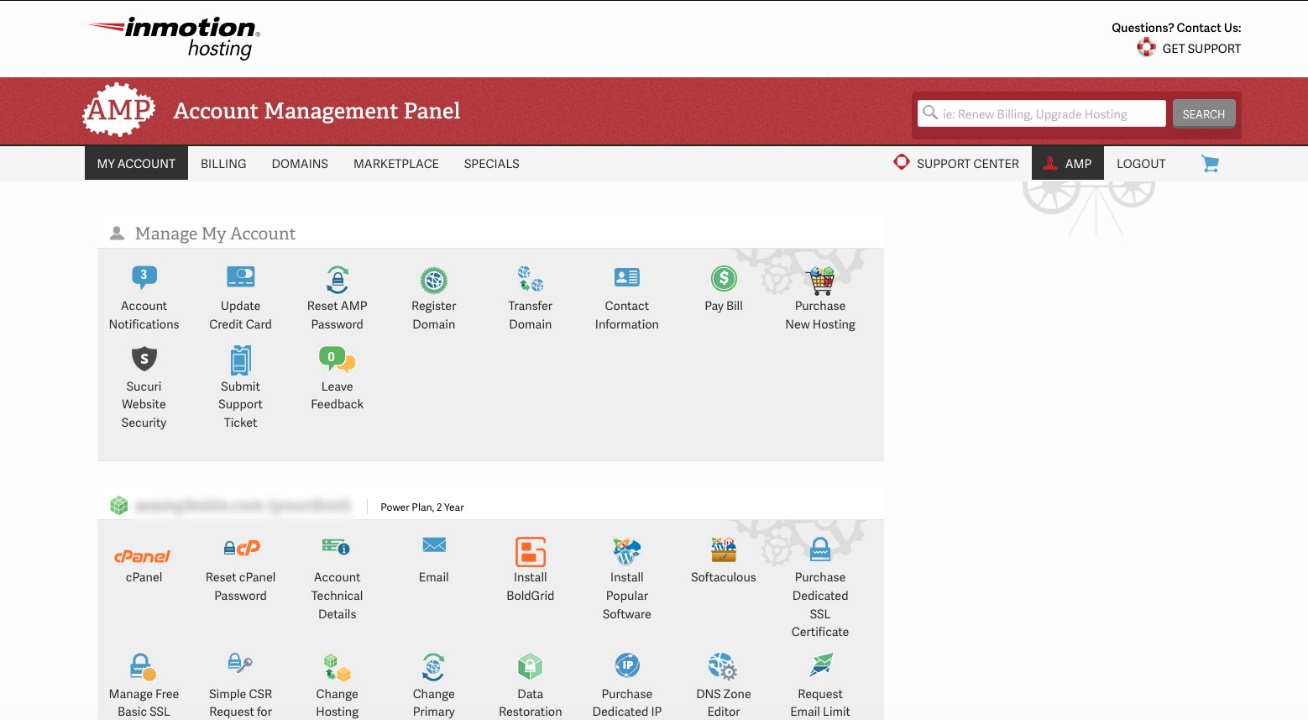
Task: Open Account Notifications icon
Action: [x=144, y=278]
